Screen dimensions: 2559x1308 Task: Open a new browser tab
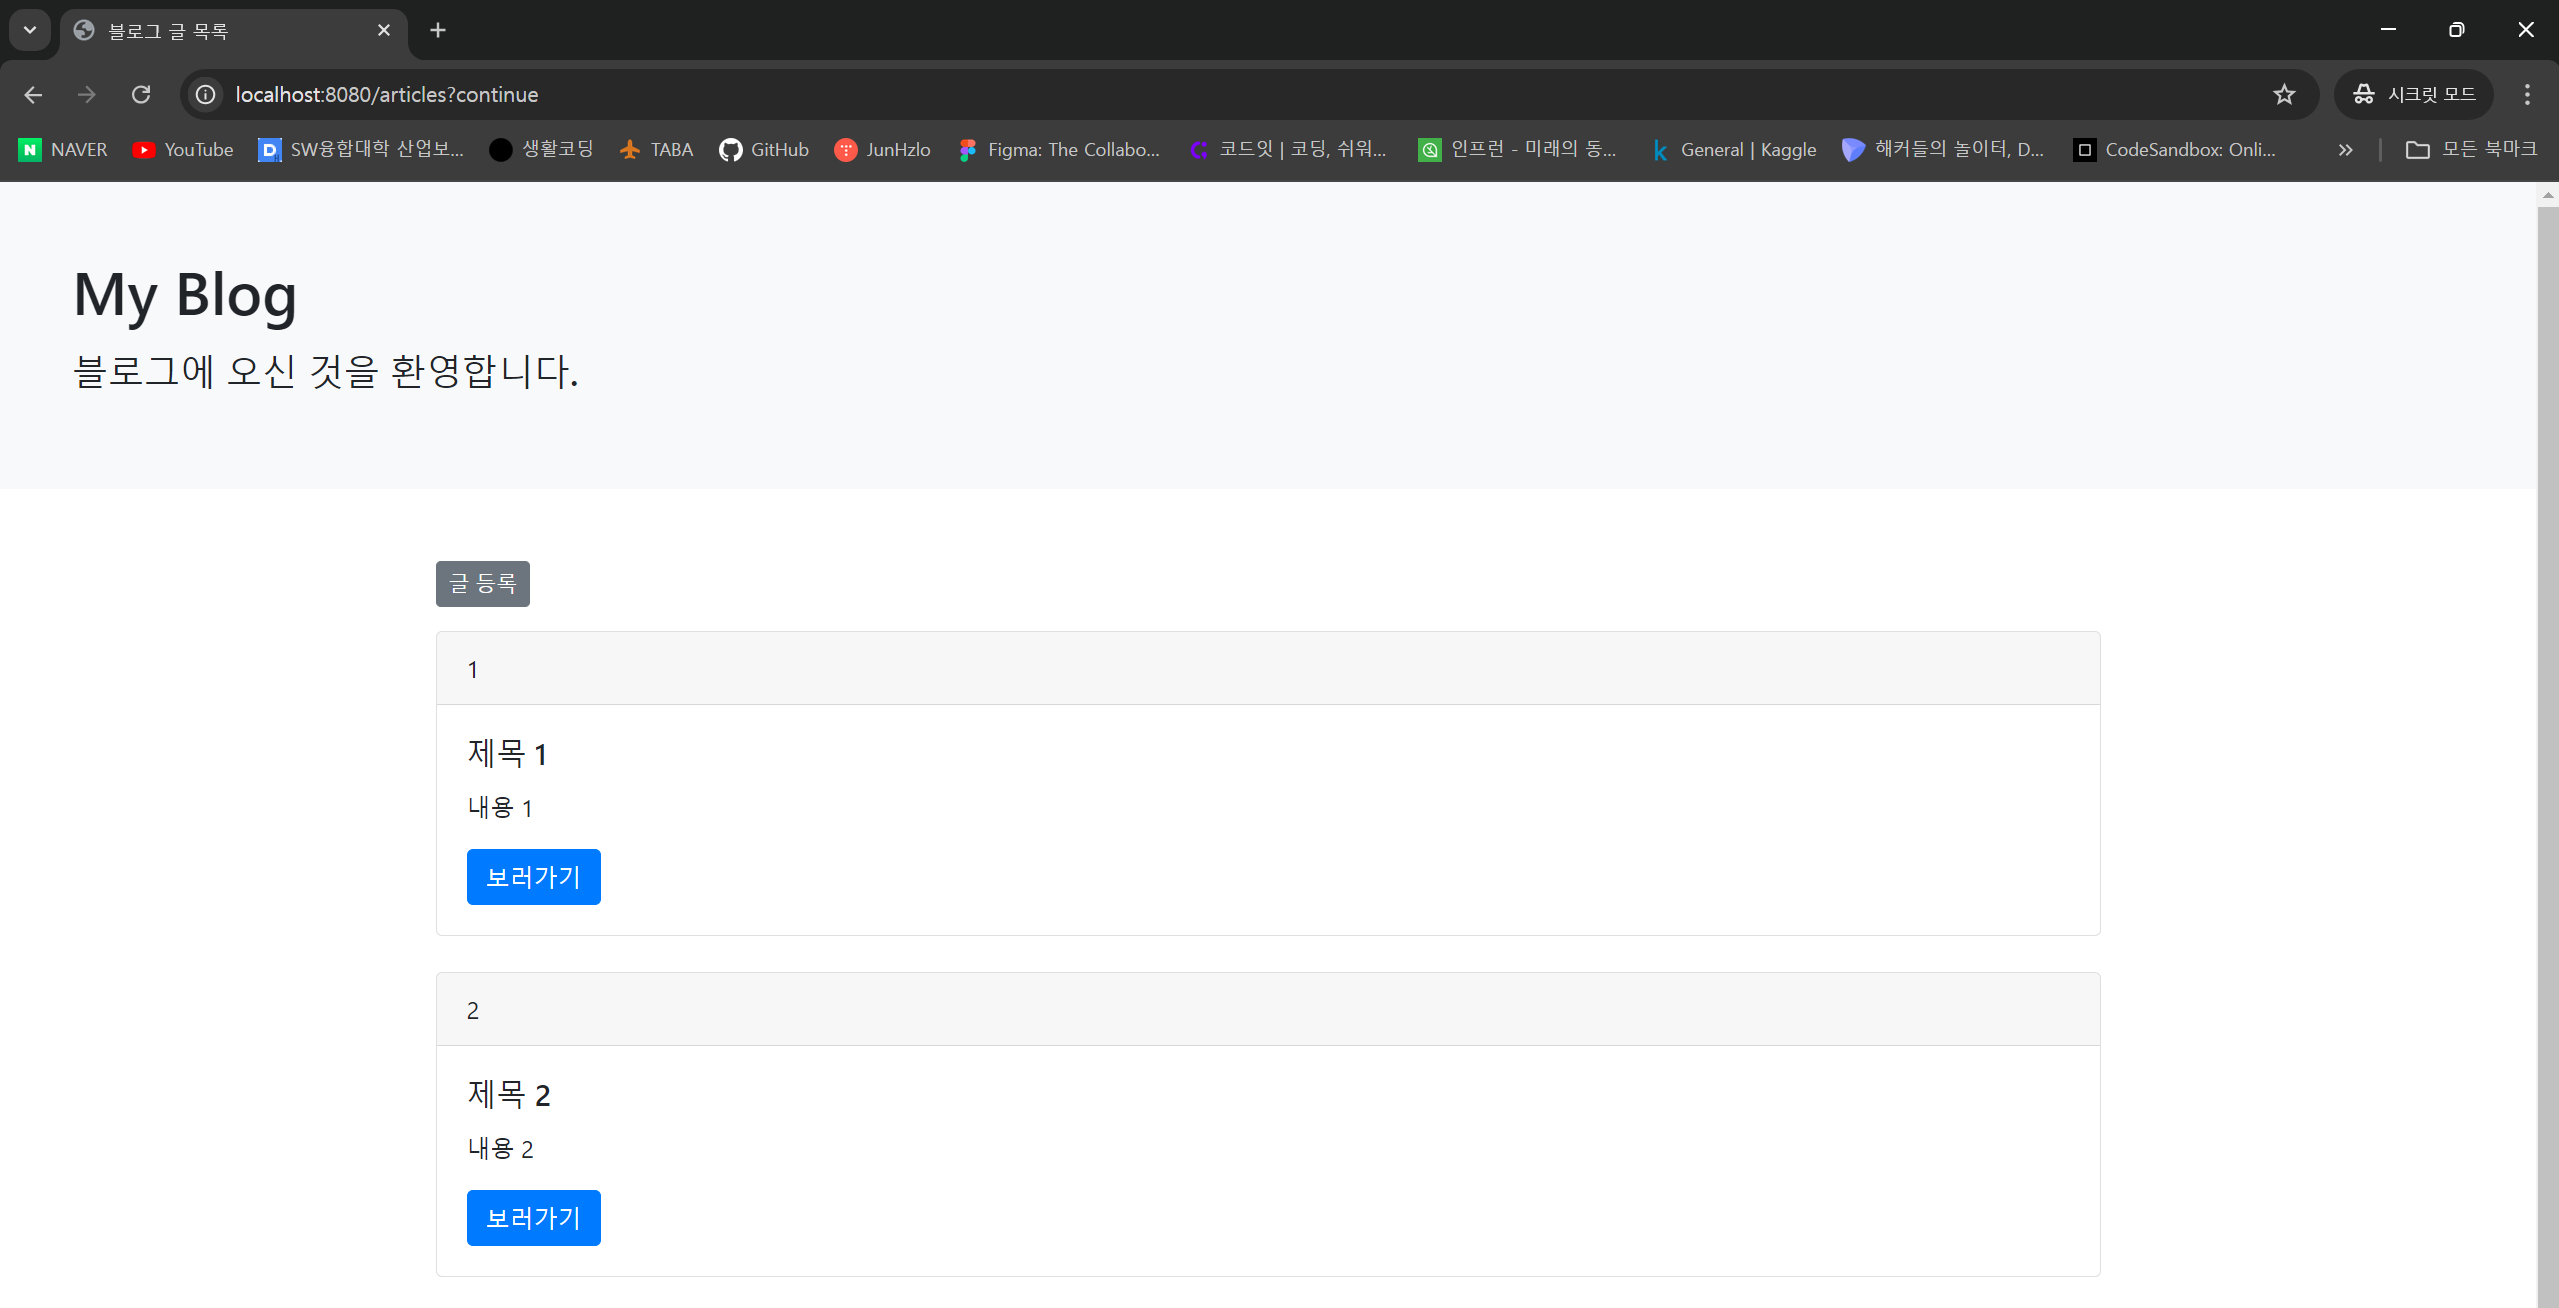[438, 31]
